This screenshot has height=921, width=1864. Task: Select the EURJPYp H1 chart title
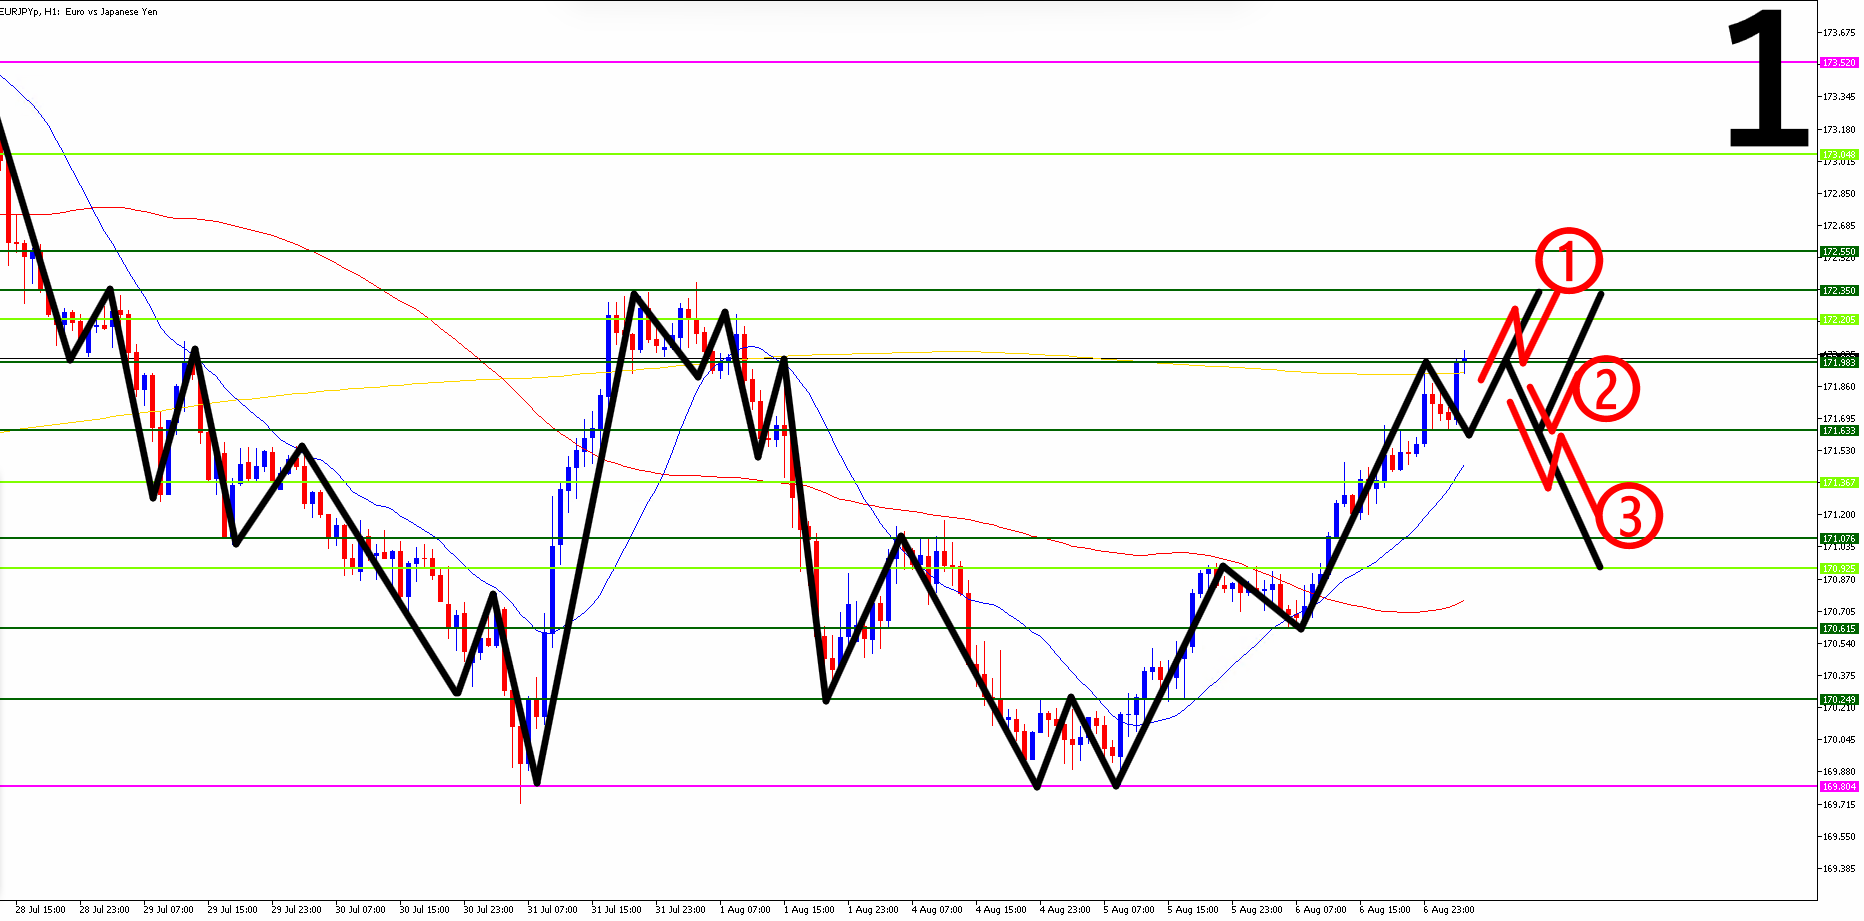[x=80, y=12]
